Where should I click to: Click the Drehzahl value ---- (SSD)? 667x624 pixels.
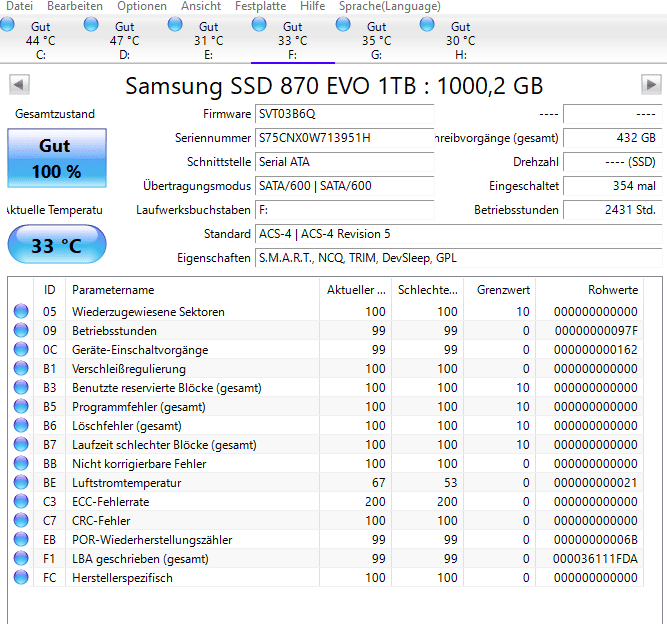pyautogui.click(x=613, y=162)
